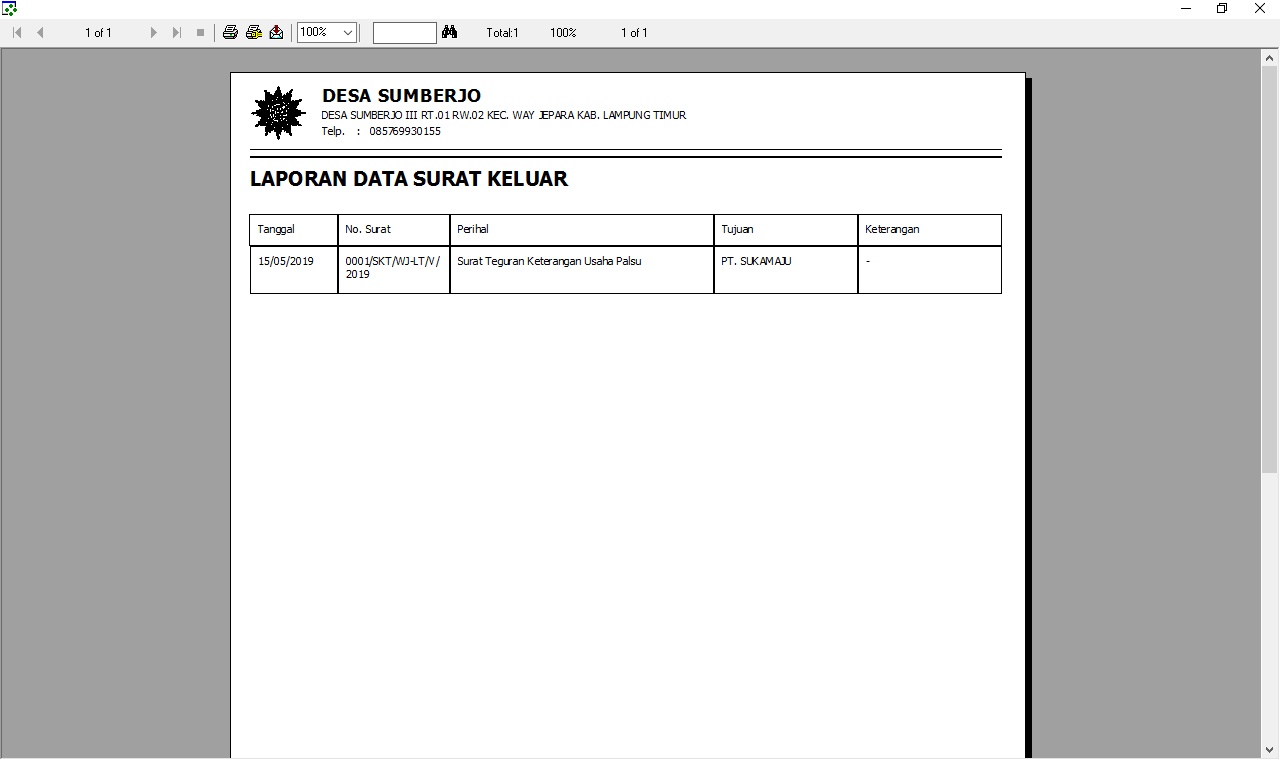Click the binoculars find text icon
Image resolution: width=1280 pixels, height=760 pixels.
point(450,32)
